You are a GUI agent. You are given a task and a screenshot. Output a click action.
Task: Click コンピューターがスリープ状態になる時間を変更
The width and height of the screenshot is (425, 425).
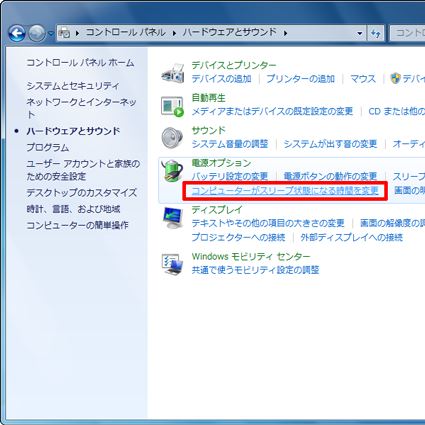[x=285, y=191]
